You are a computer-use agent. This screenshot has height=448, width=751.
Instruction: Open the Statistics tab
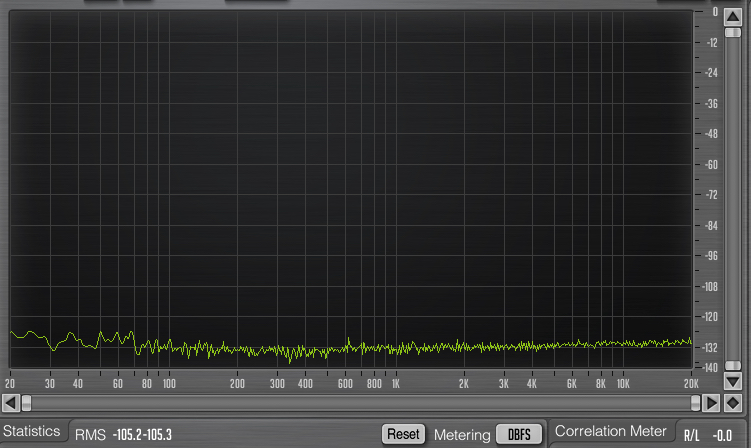pyautogui.click(x=32, y=431)
